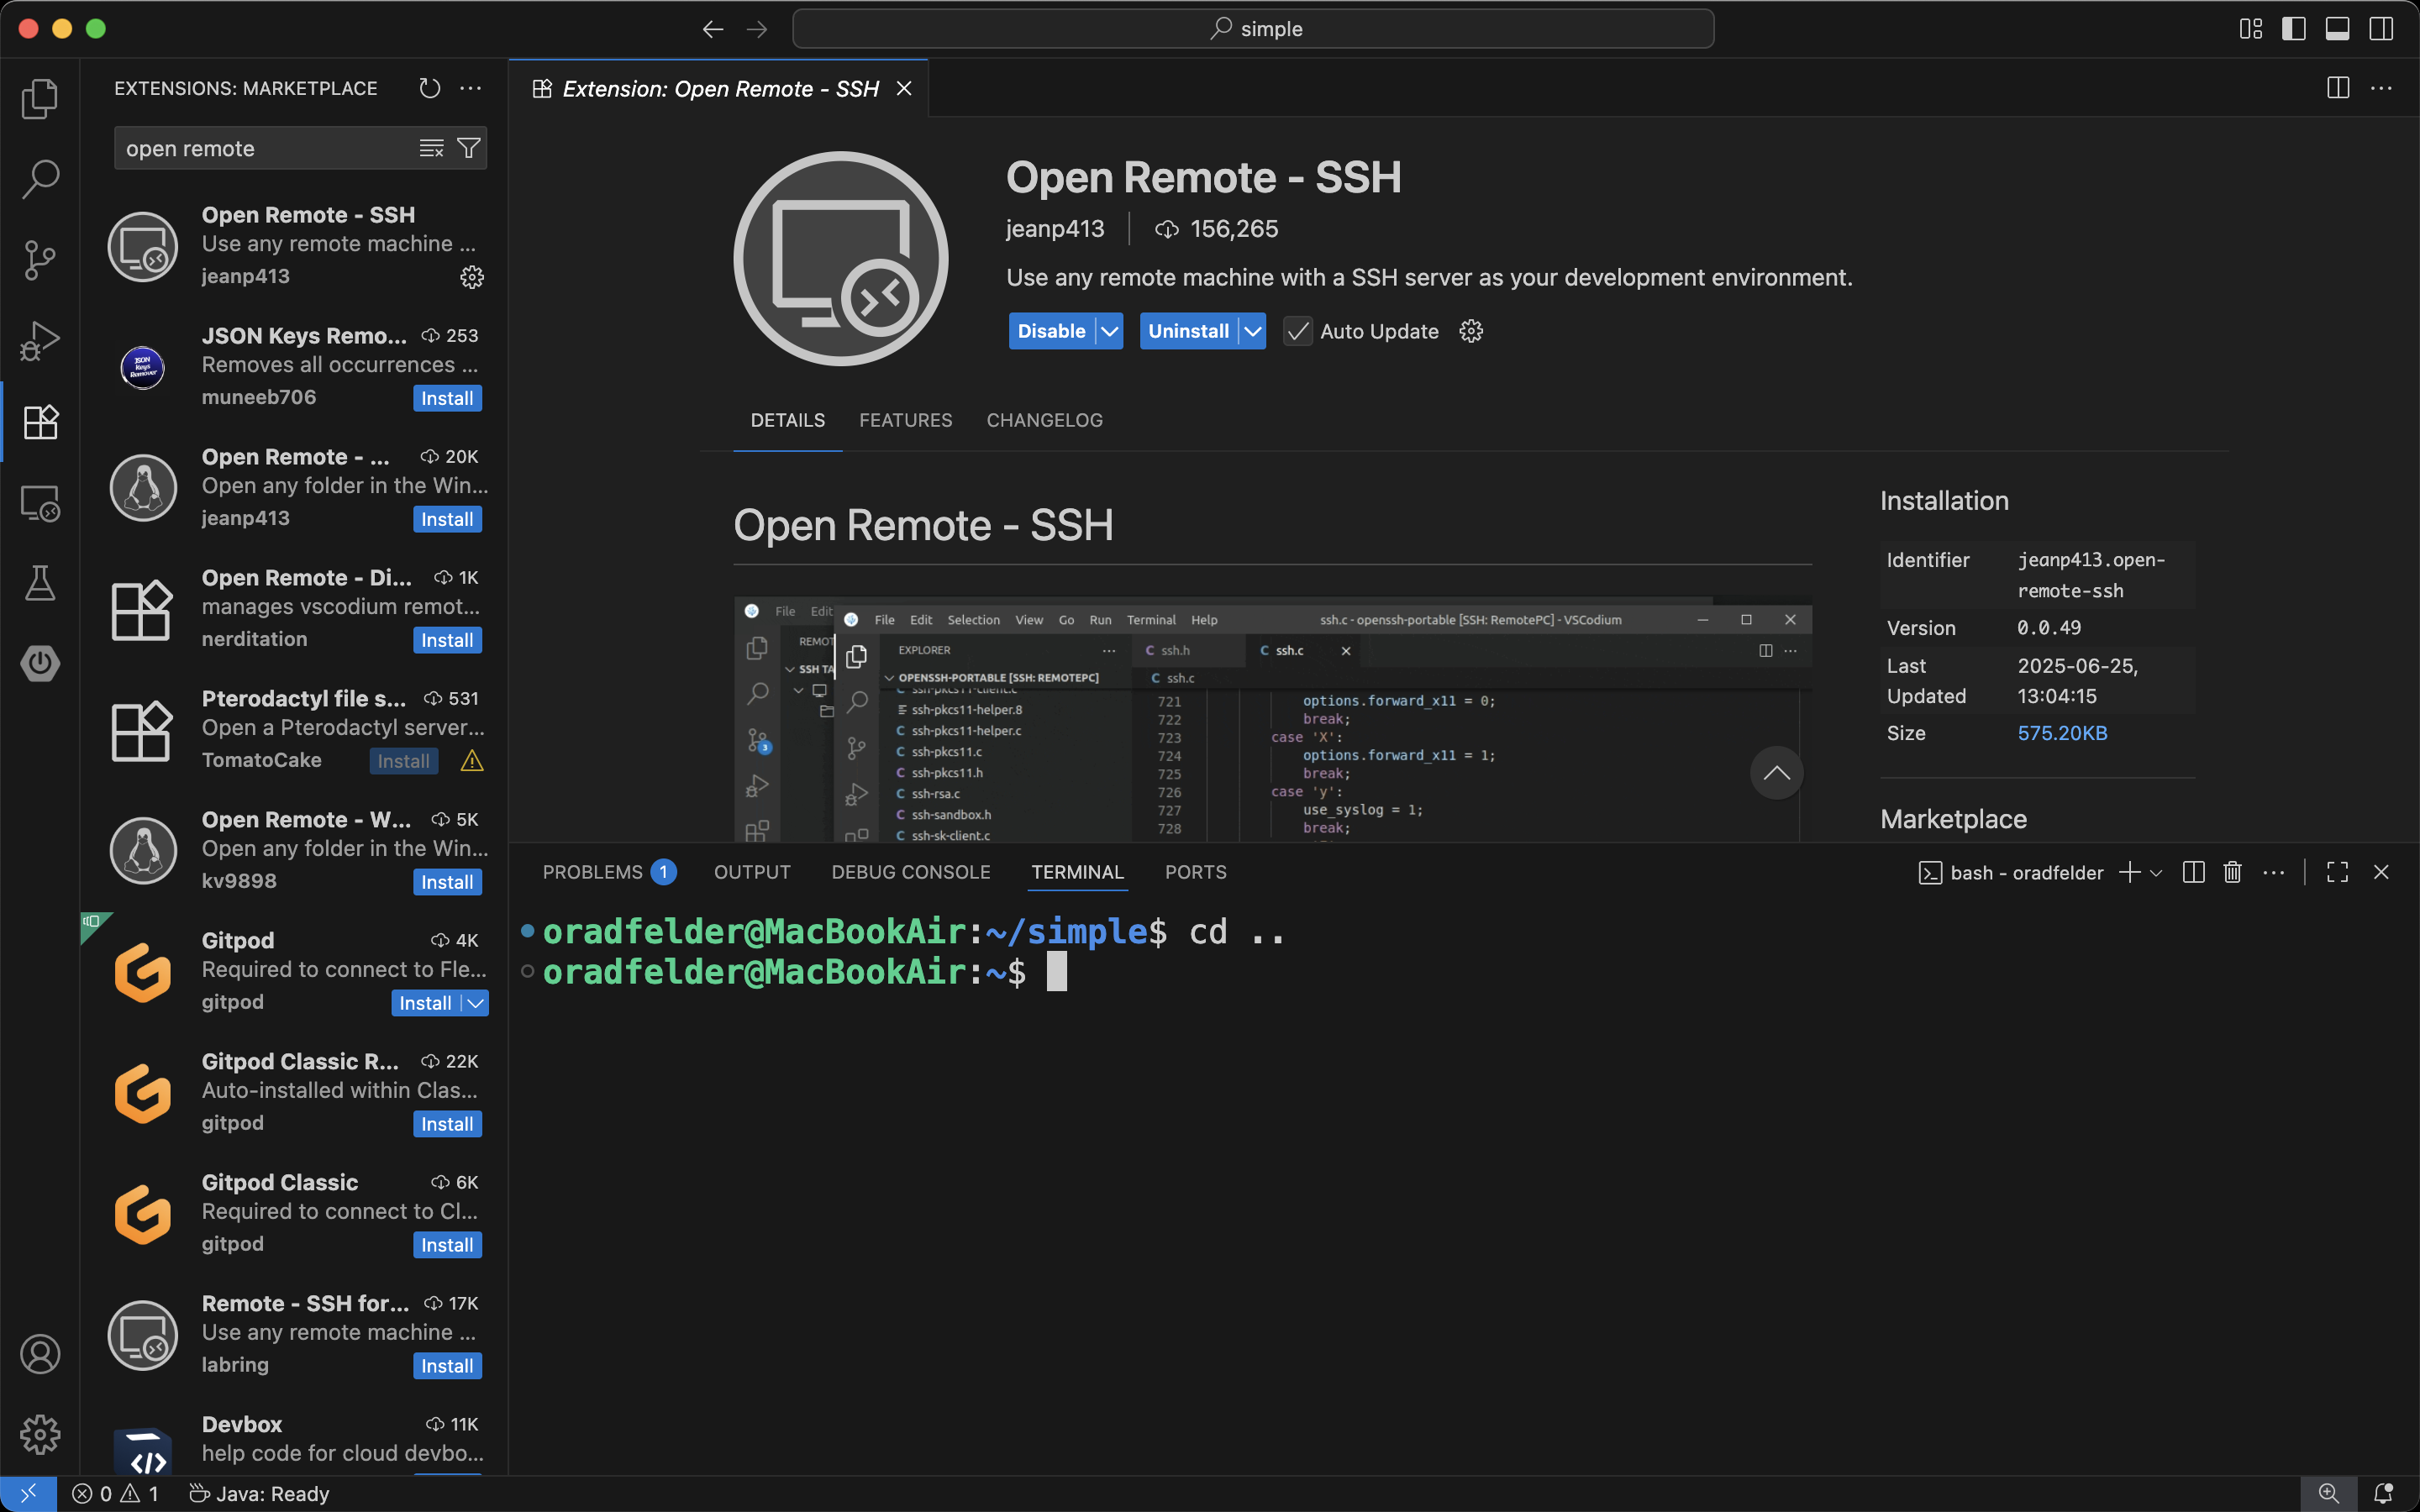Split the terminal pane

(2194, 872)
